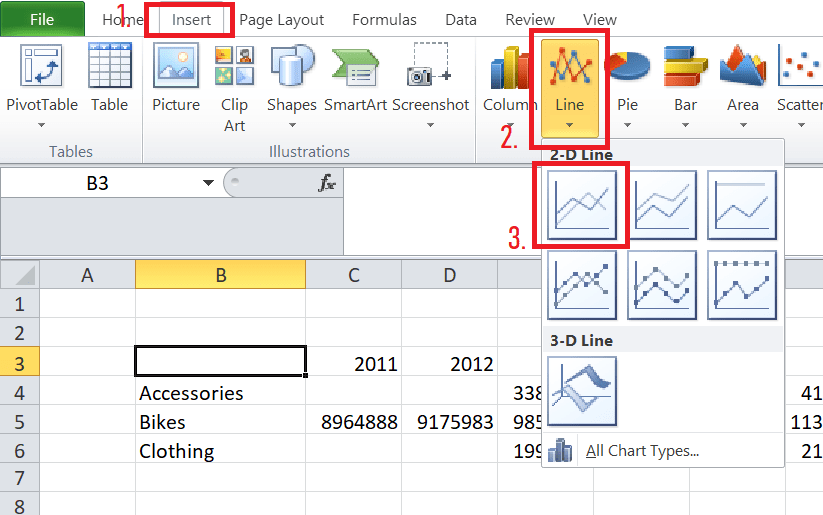Open the Formulas ribbon tab
823x515 pixels.
tap(385, 20)
